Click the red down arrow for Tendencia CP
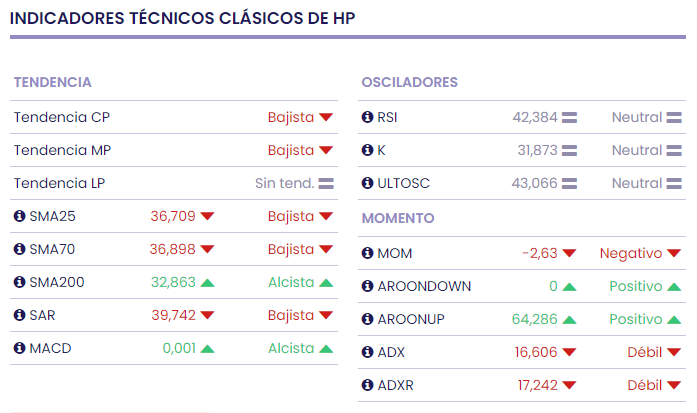The image size is (697, 413). click(x=326, y=118)
